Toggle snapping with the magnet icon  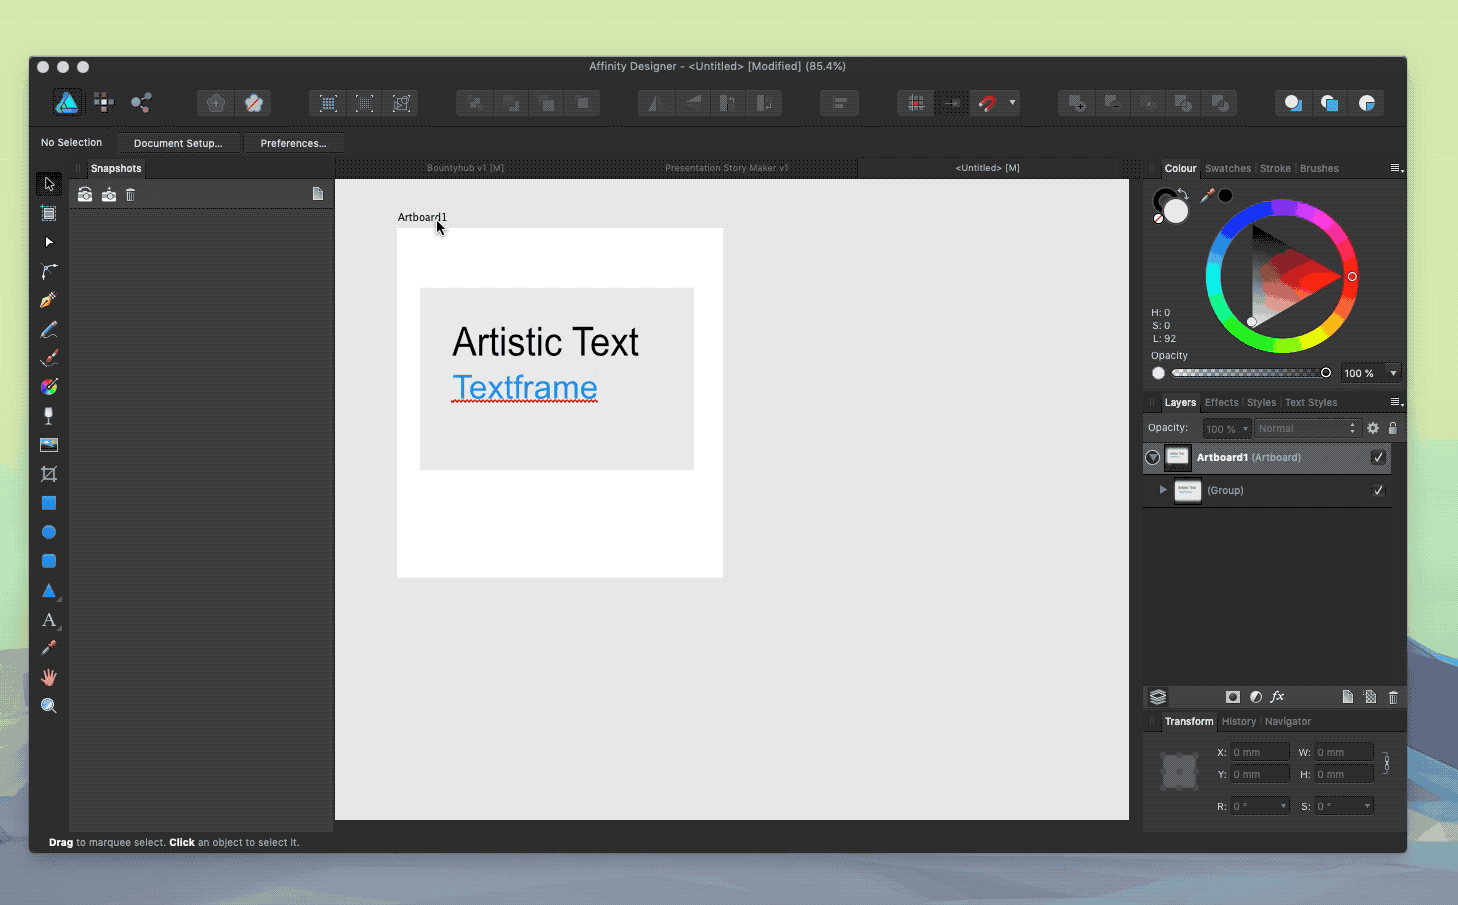click(x=989, y=102)
